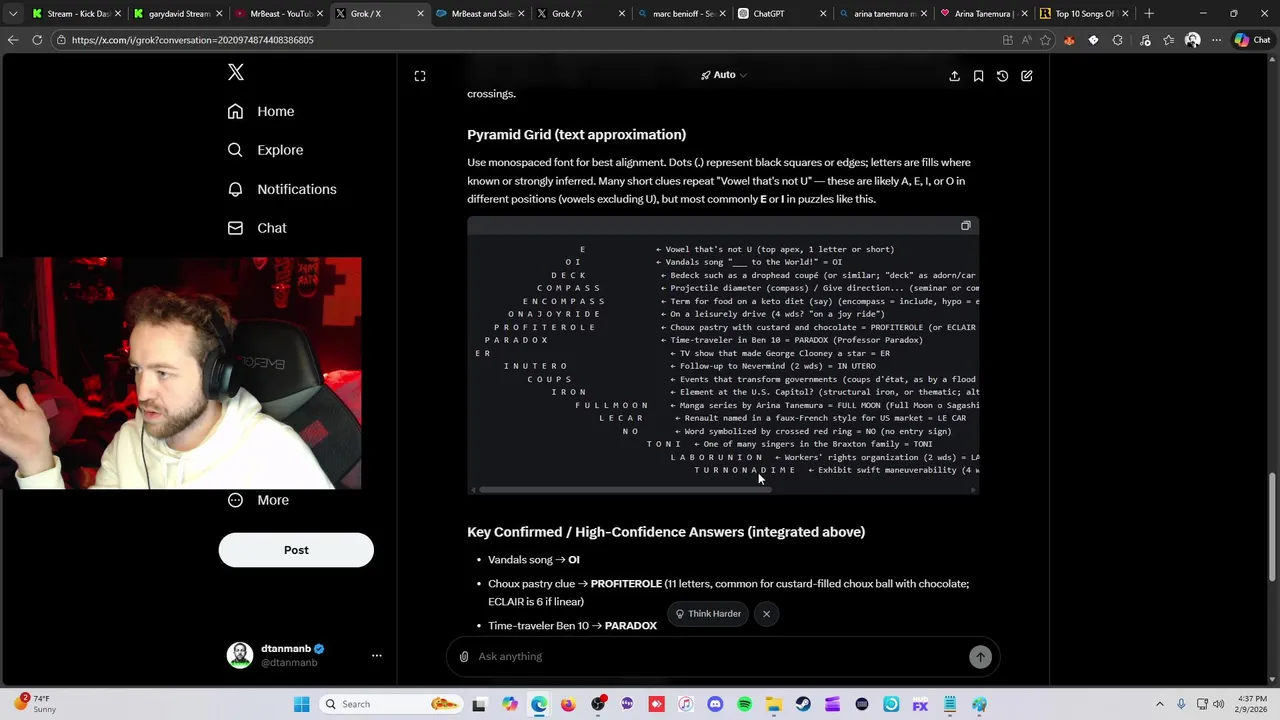Go back in browser history
1280x720 pixels.
pos(12,40)
